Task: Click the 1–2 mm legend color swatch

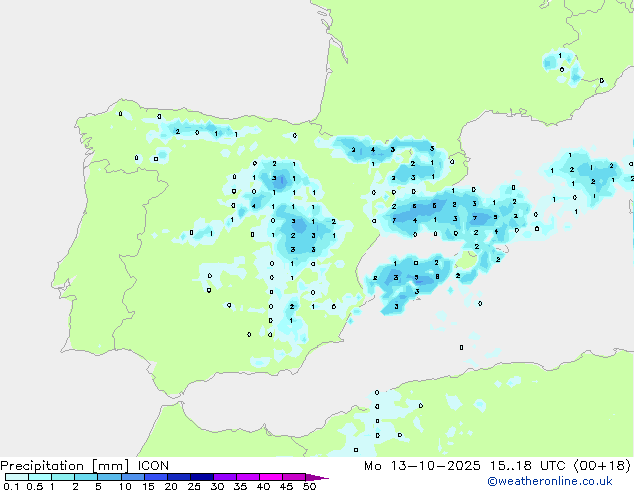Action: 63,477
